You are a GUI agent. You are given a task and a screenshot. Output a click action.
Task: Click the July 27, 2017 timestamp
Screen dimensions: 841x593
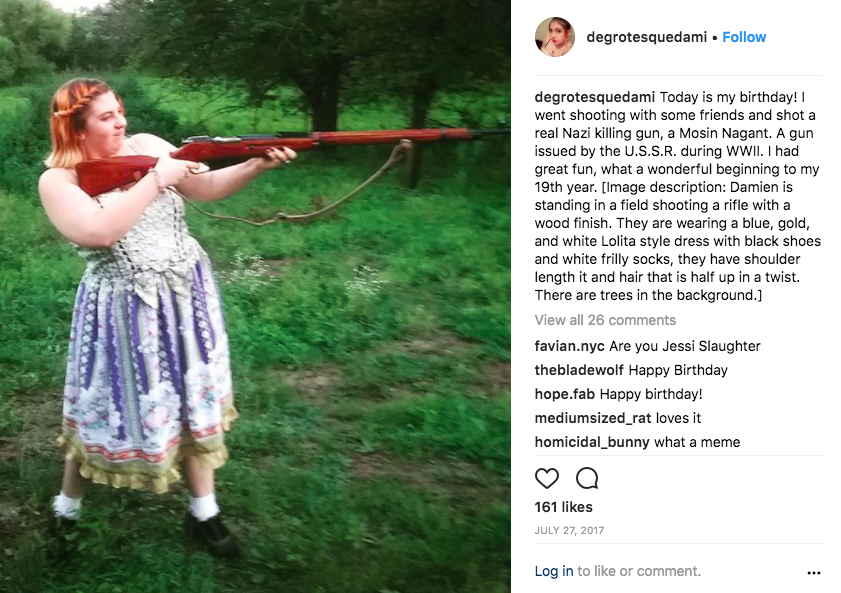569,531
